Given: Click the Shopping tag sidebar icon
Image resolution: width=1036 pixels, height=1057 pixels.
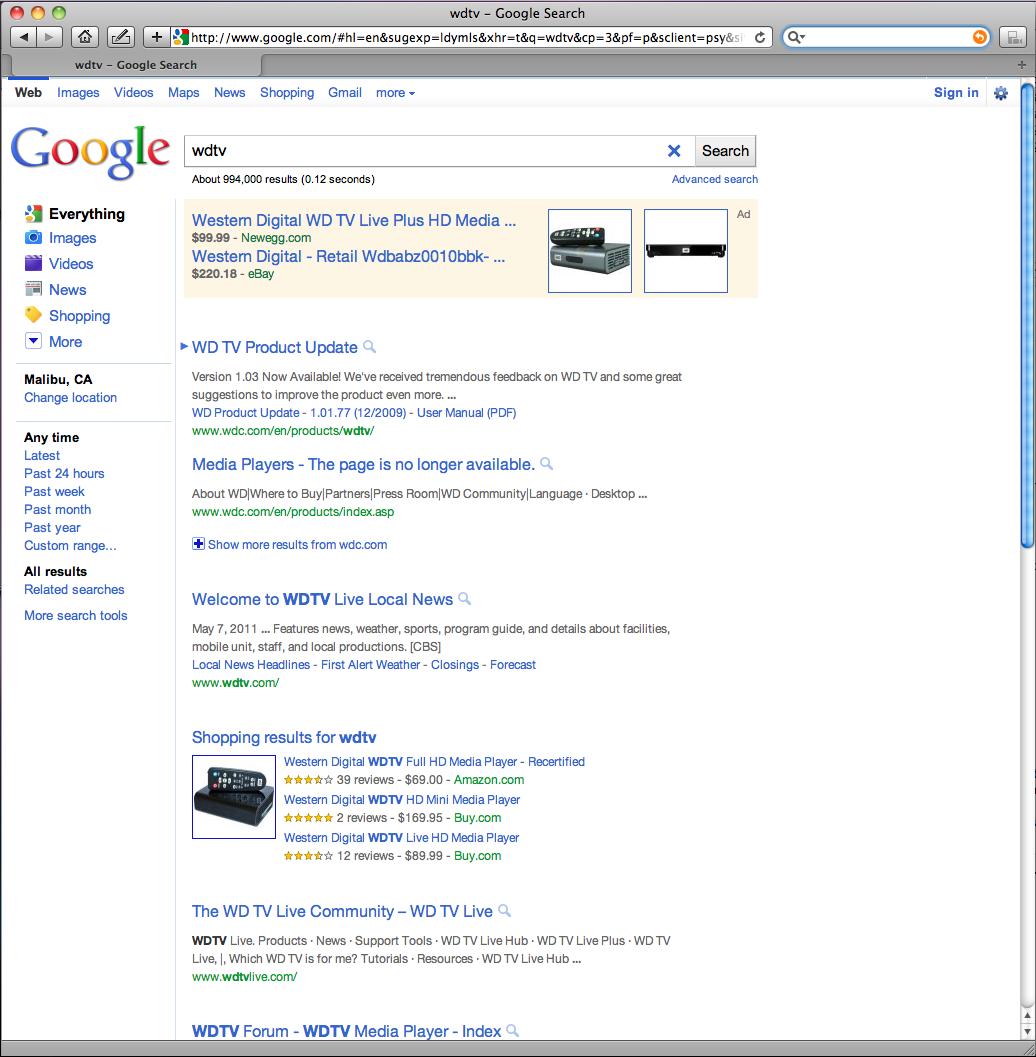Looking at the screenshot, I should (34, 315).
